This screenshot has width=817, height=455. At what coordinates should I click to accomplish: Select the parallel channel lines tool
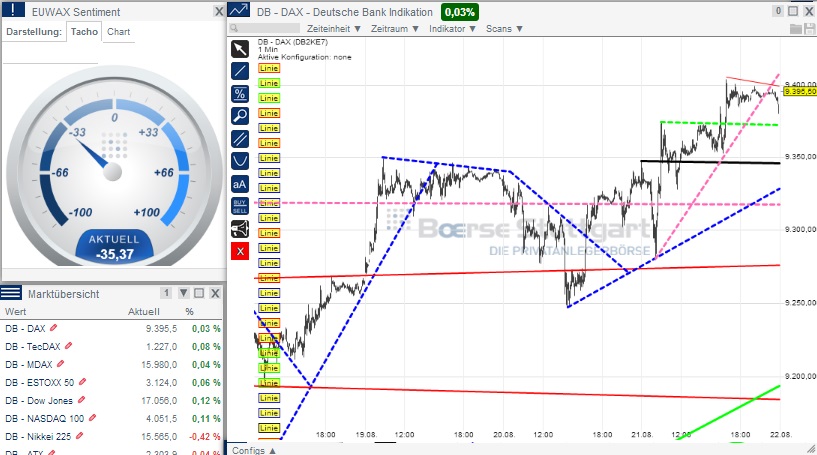click(240, 139)
